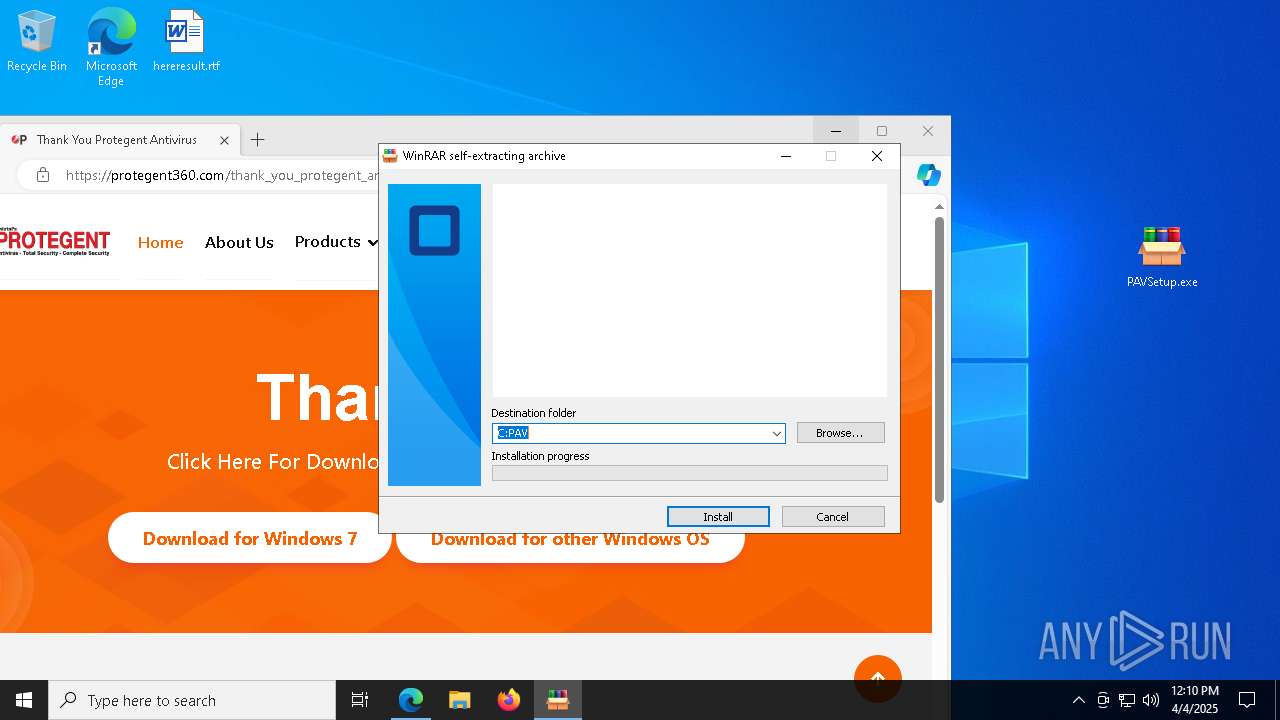Click the device tray icon next to network
Image resolution: width=1280 pixels, height=720 pixels.
click(x=1103, y=700)
